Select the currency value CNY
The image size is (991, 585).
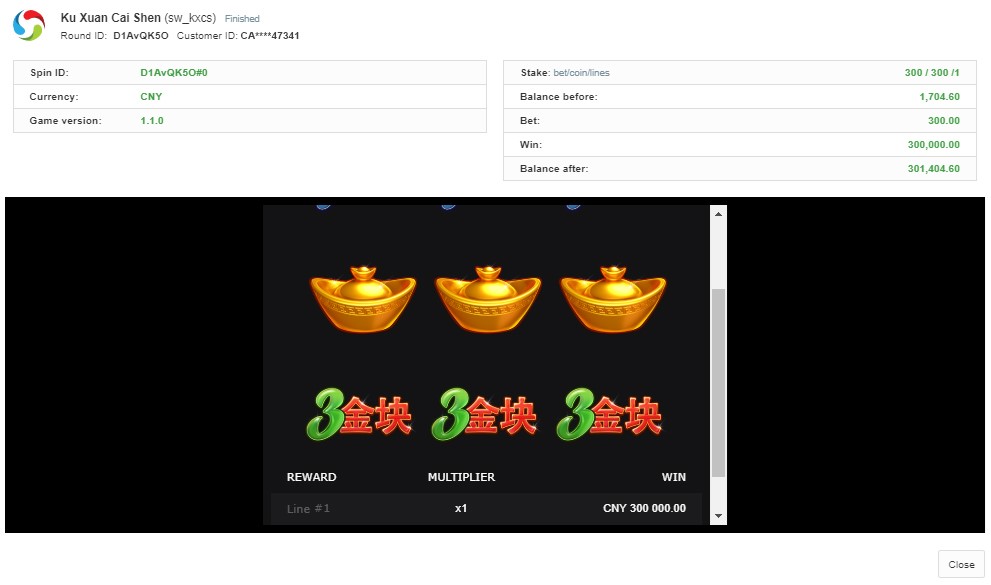click(151, 97)
